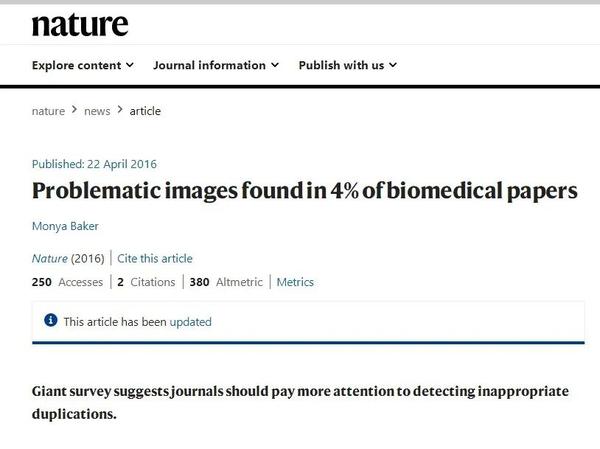
Task: Open the Journal information dropdown
Action: click(x=216, y=66)
